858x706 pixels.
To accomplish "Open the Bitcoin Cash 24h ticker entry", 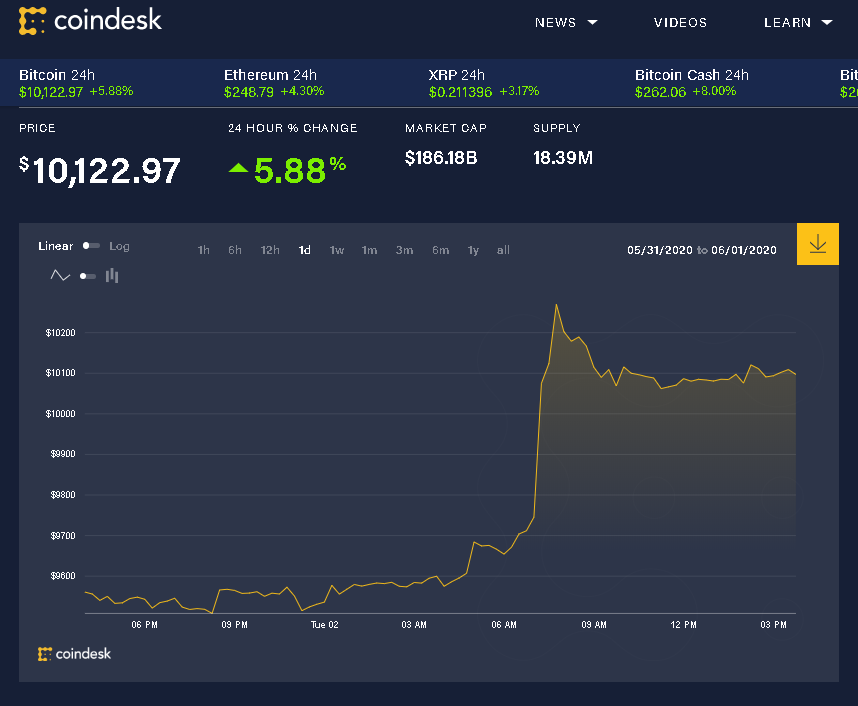I will [x=692, y=83].
